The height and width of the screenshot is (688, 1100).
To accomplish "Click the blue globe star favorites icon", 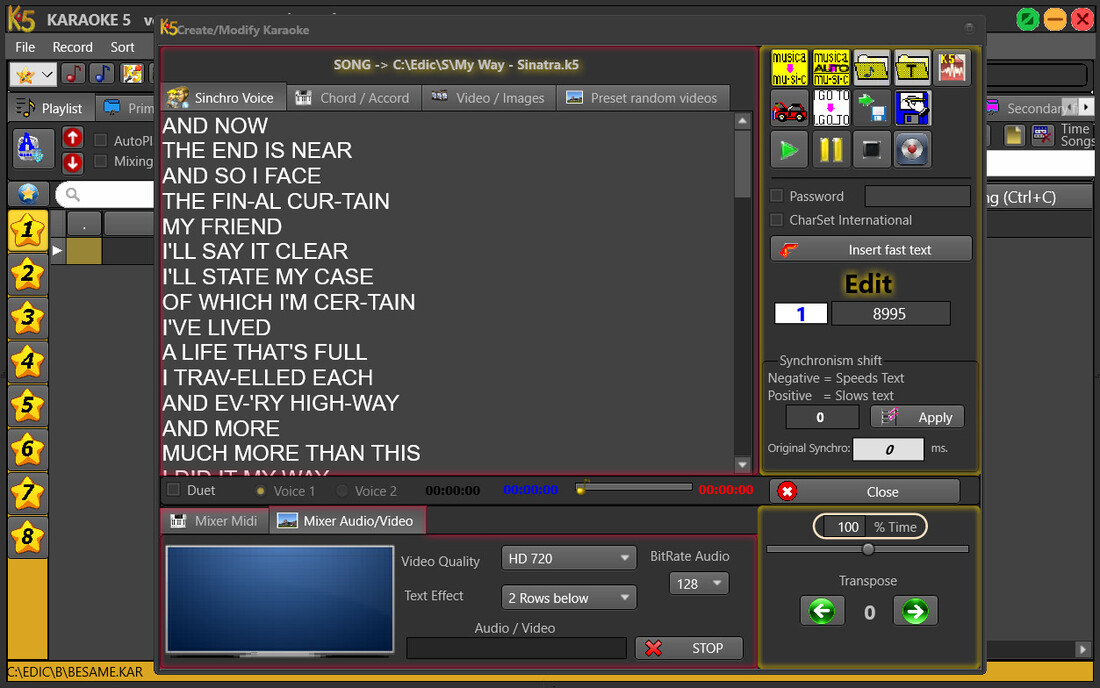I will (x=28, y=194).
